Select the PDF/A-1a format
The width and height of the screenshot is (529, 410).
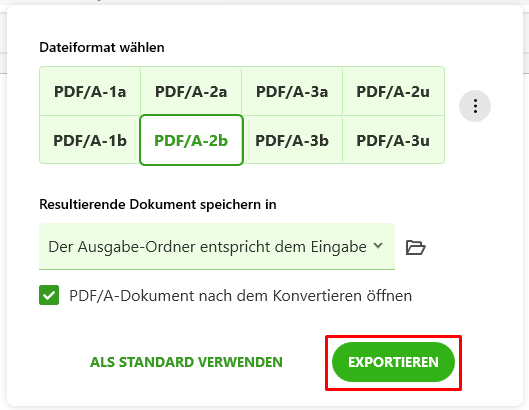tap(90, 91)
